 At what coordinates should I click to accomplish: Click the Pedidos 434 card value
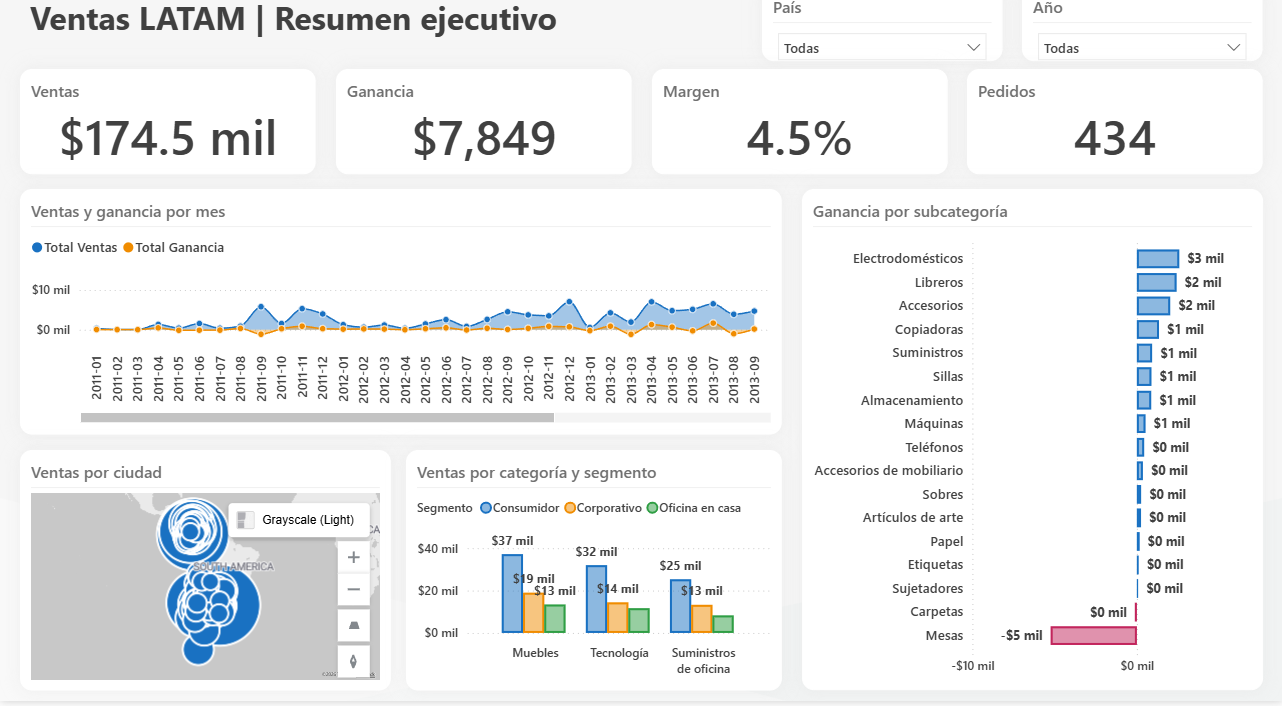1115,138
